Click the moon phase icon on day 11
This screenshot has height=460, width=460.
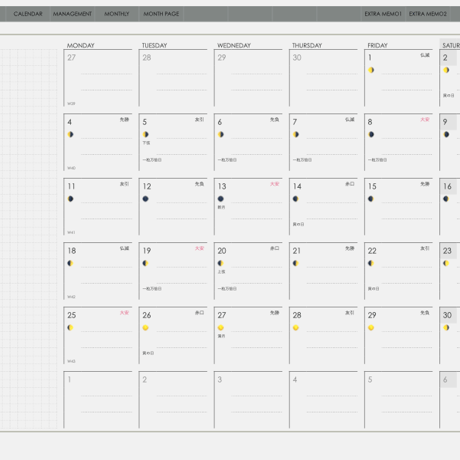pyautogui.click(x=70, y=199)
